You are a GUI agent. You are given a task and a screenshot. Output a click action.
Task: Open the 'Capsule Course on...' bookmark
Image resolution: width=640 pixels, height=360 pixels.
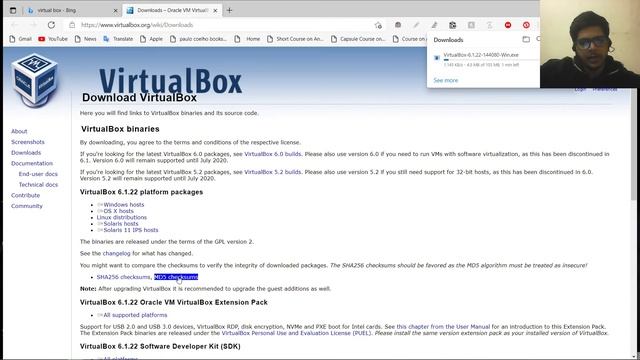(x=358, y=39)
